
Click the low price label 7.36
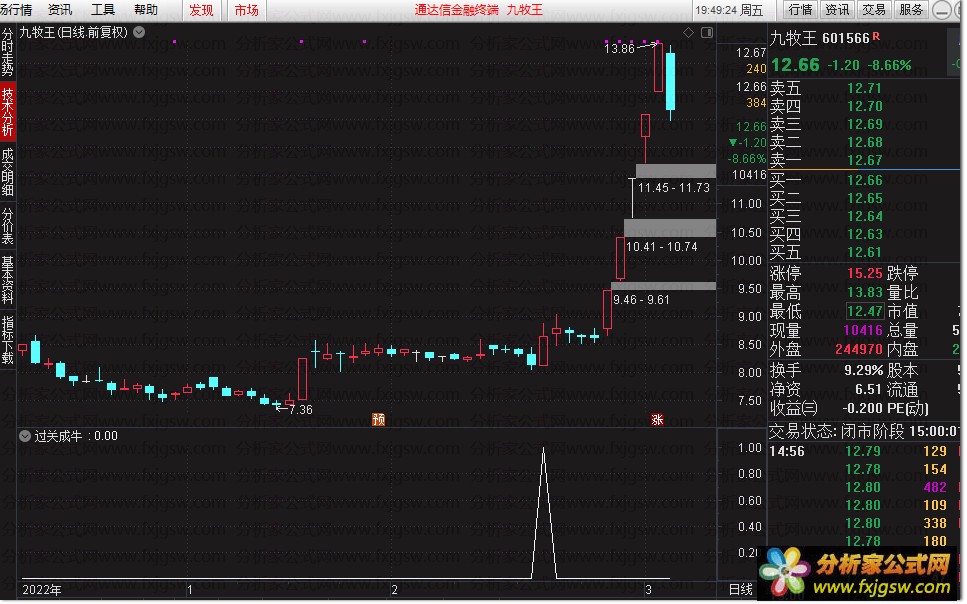[300, 410]
